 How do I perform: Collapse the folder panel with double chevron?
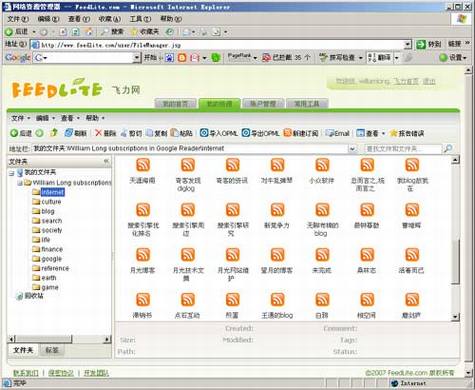click(106, 161)
